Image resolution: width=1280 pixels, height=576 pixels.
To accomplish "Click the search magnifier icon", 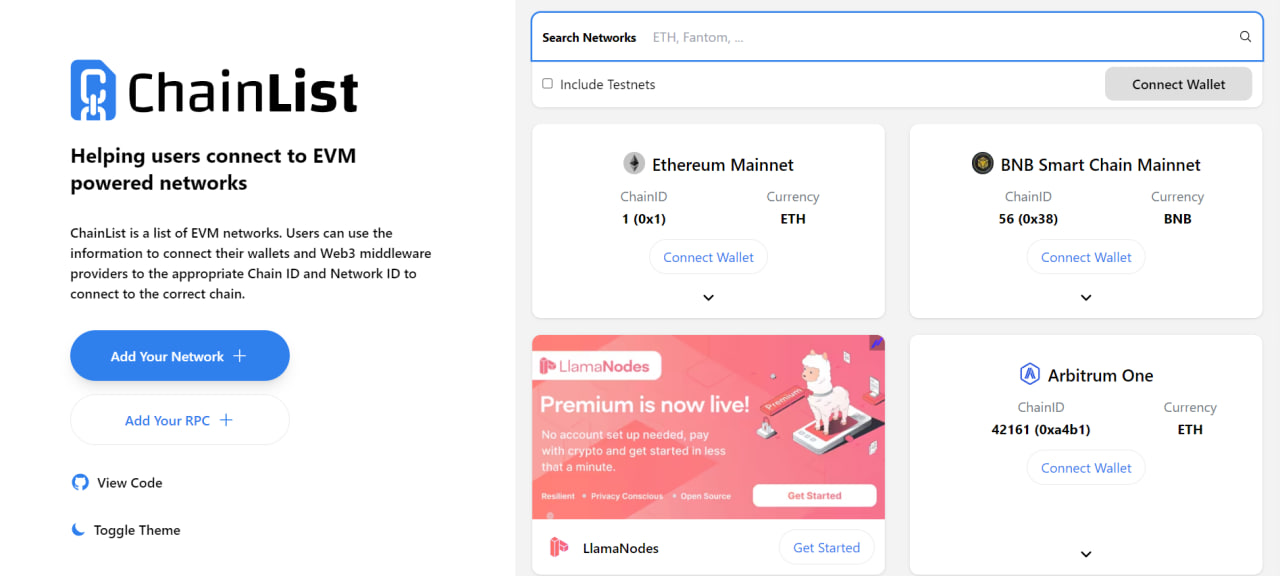I will [1245, 37].
